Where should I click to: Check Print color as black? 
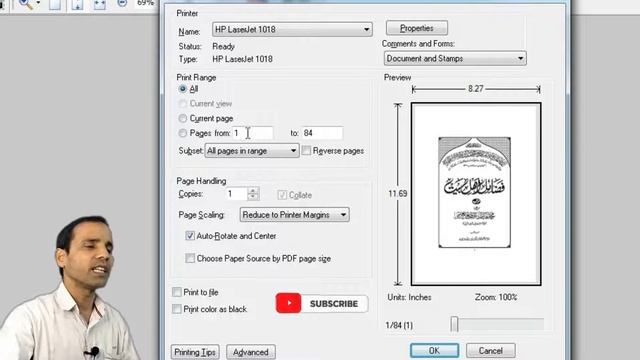click(177, 309)
